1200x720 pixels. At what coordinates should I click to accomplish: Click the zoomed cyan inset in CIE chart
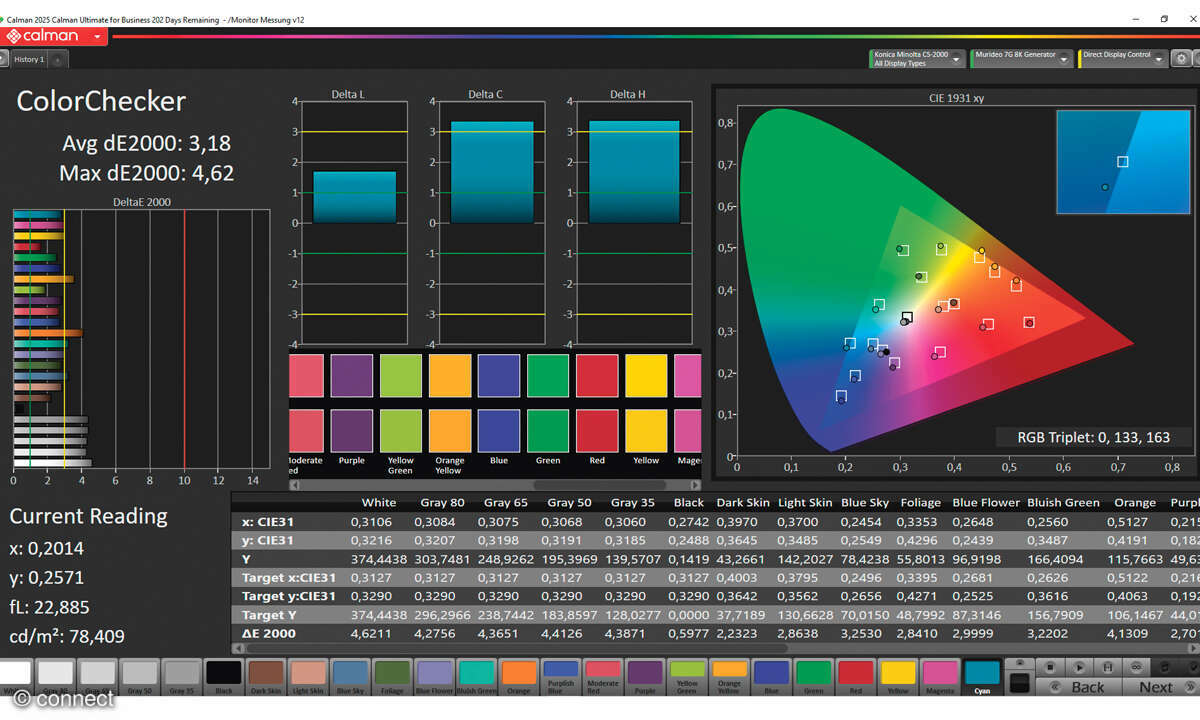[x=1123, y=162]
